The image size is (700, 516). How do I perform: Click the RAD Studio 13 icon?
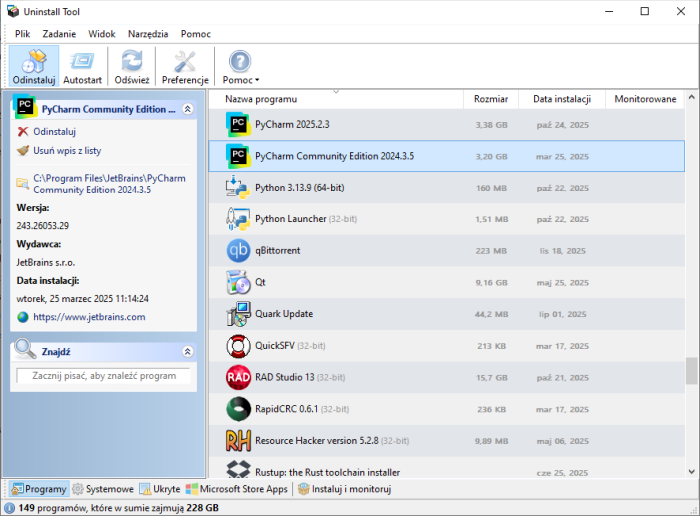(238, 377)
